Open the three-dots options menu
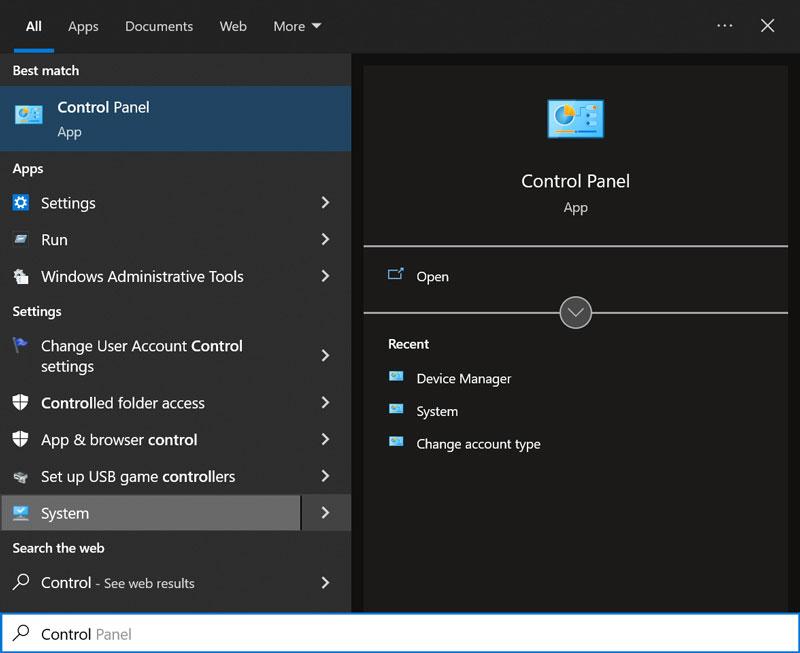 click(724, 26)
